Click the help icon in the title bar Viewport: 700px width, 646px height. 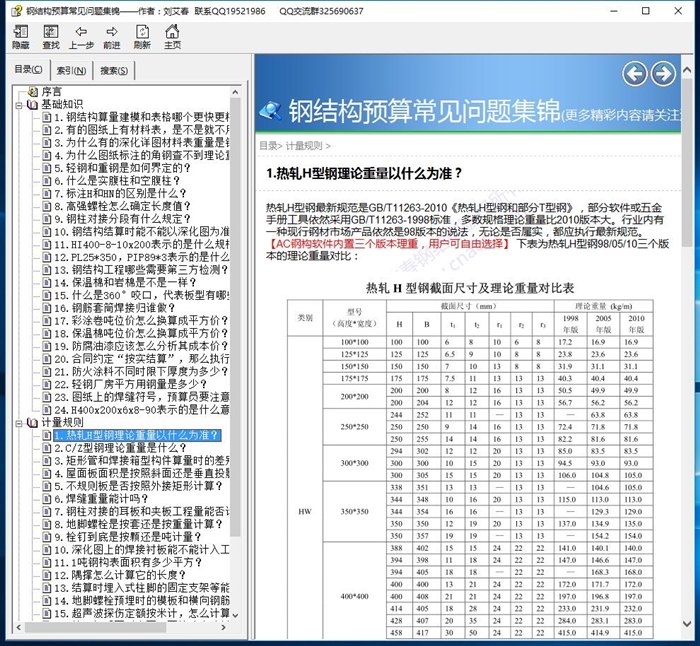click(17, 11)
